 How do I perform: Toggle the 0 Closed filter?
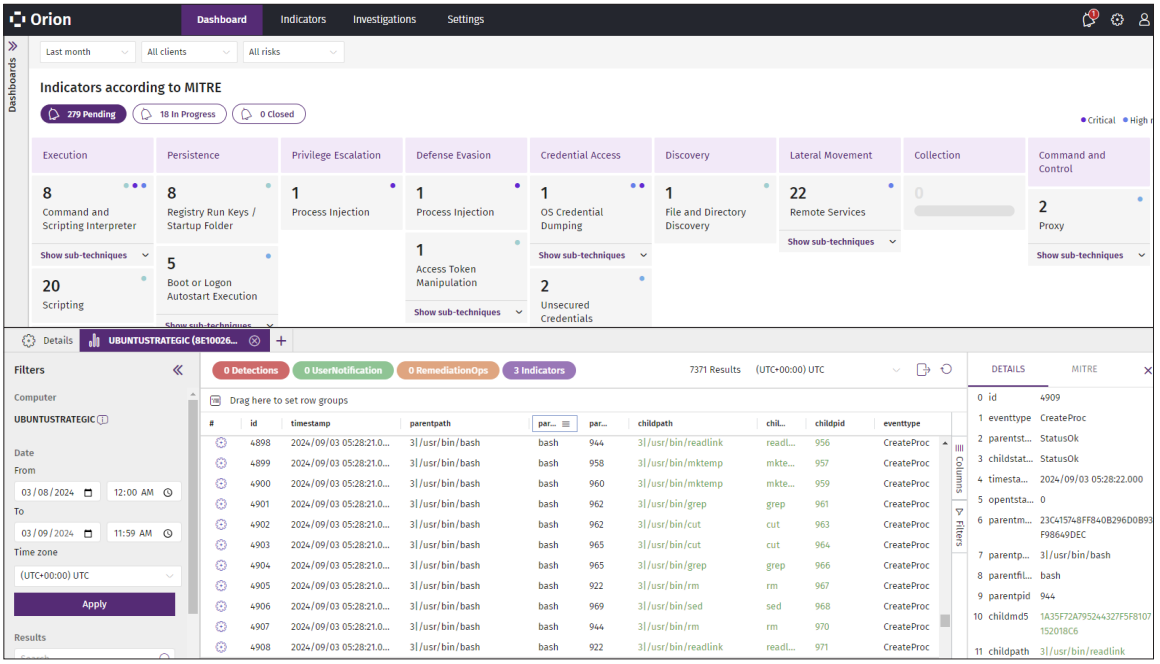pos(269,114)
